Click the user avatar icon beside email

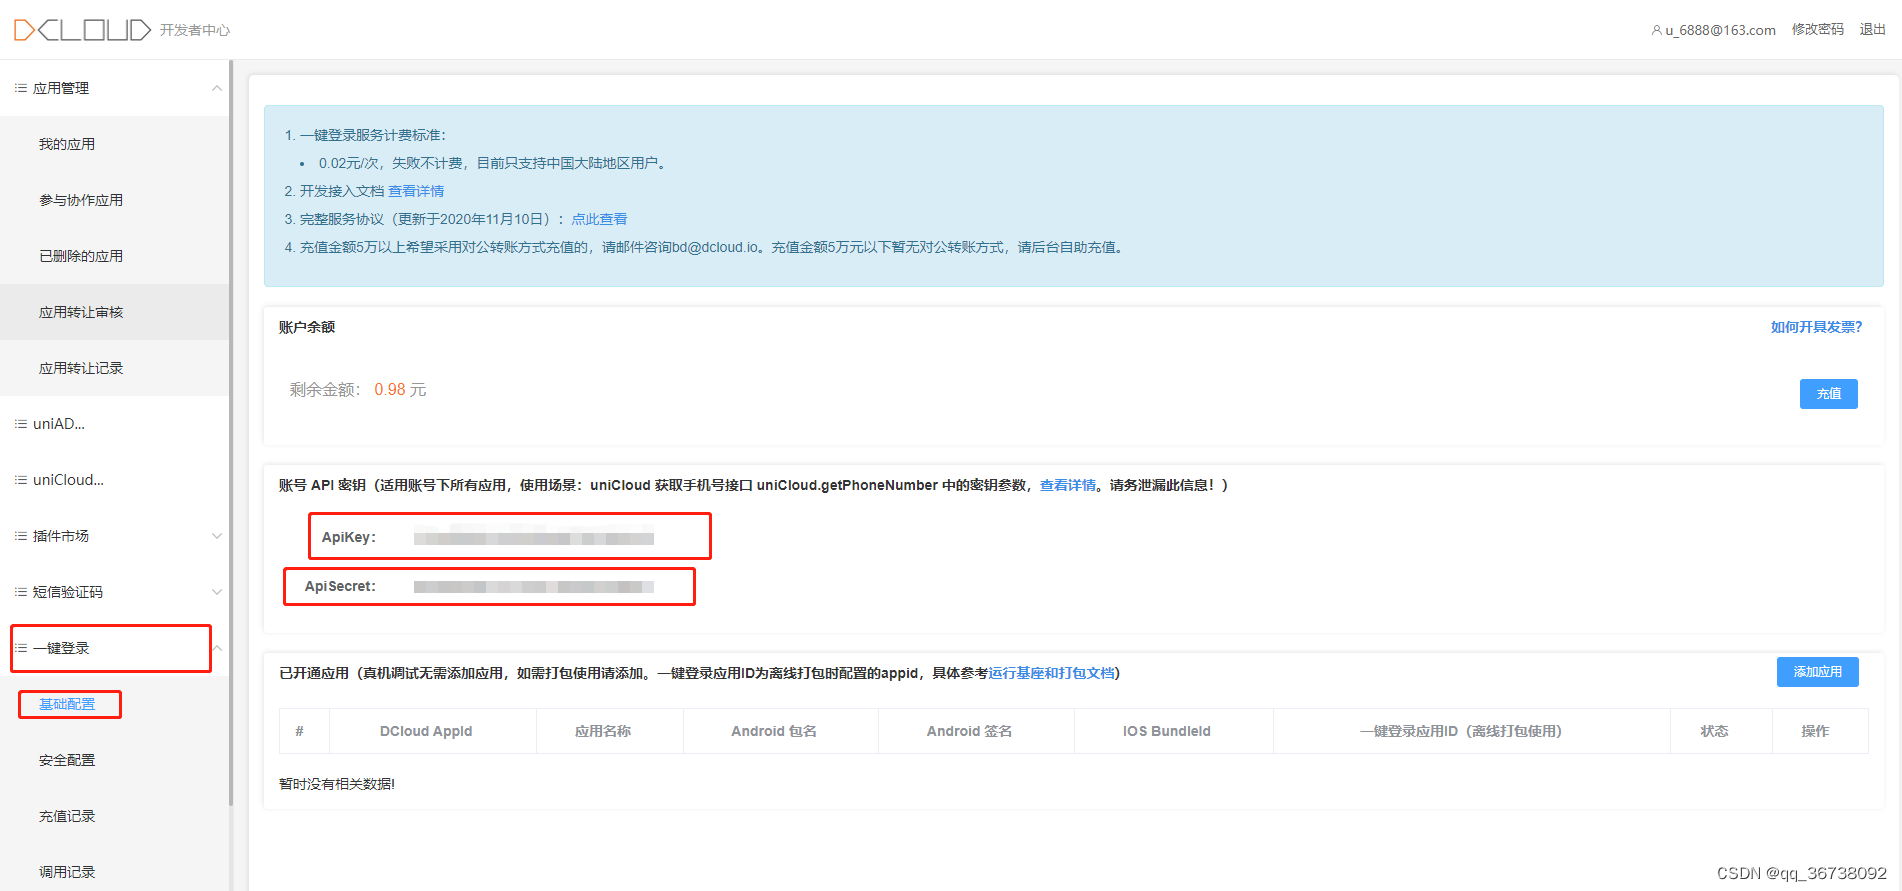point(1656,30)
